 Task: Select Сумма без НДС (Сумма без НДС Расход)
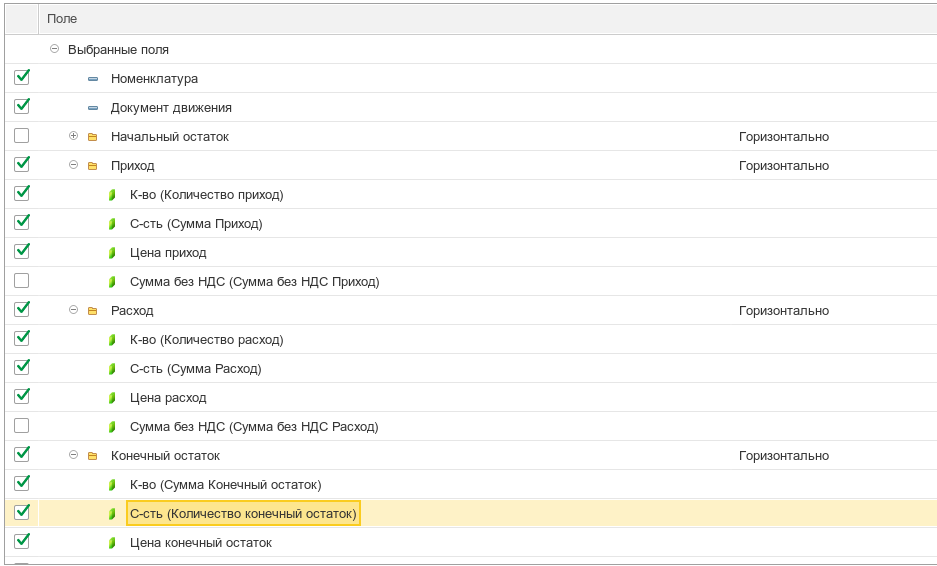254,427
